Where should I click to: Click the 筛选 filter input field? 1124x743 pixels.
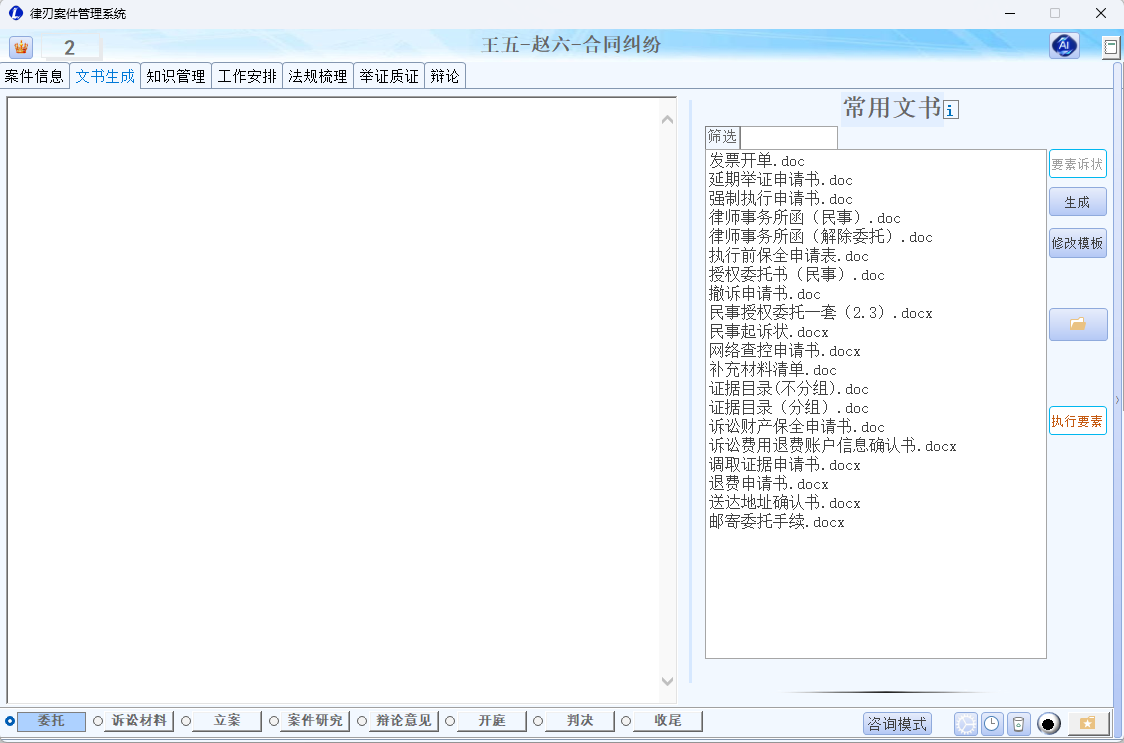[788, 137]
